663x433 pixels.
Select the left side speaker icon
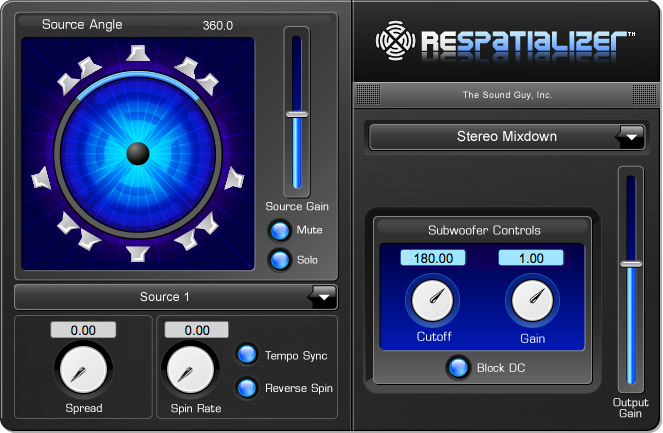click(41, 178)
